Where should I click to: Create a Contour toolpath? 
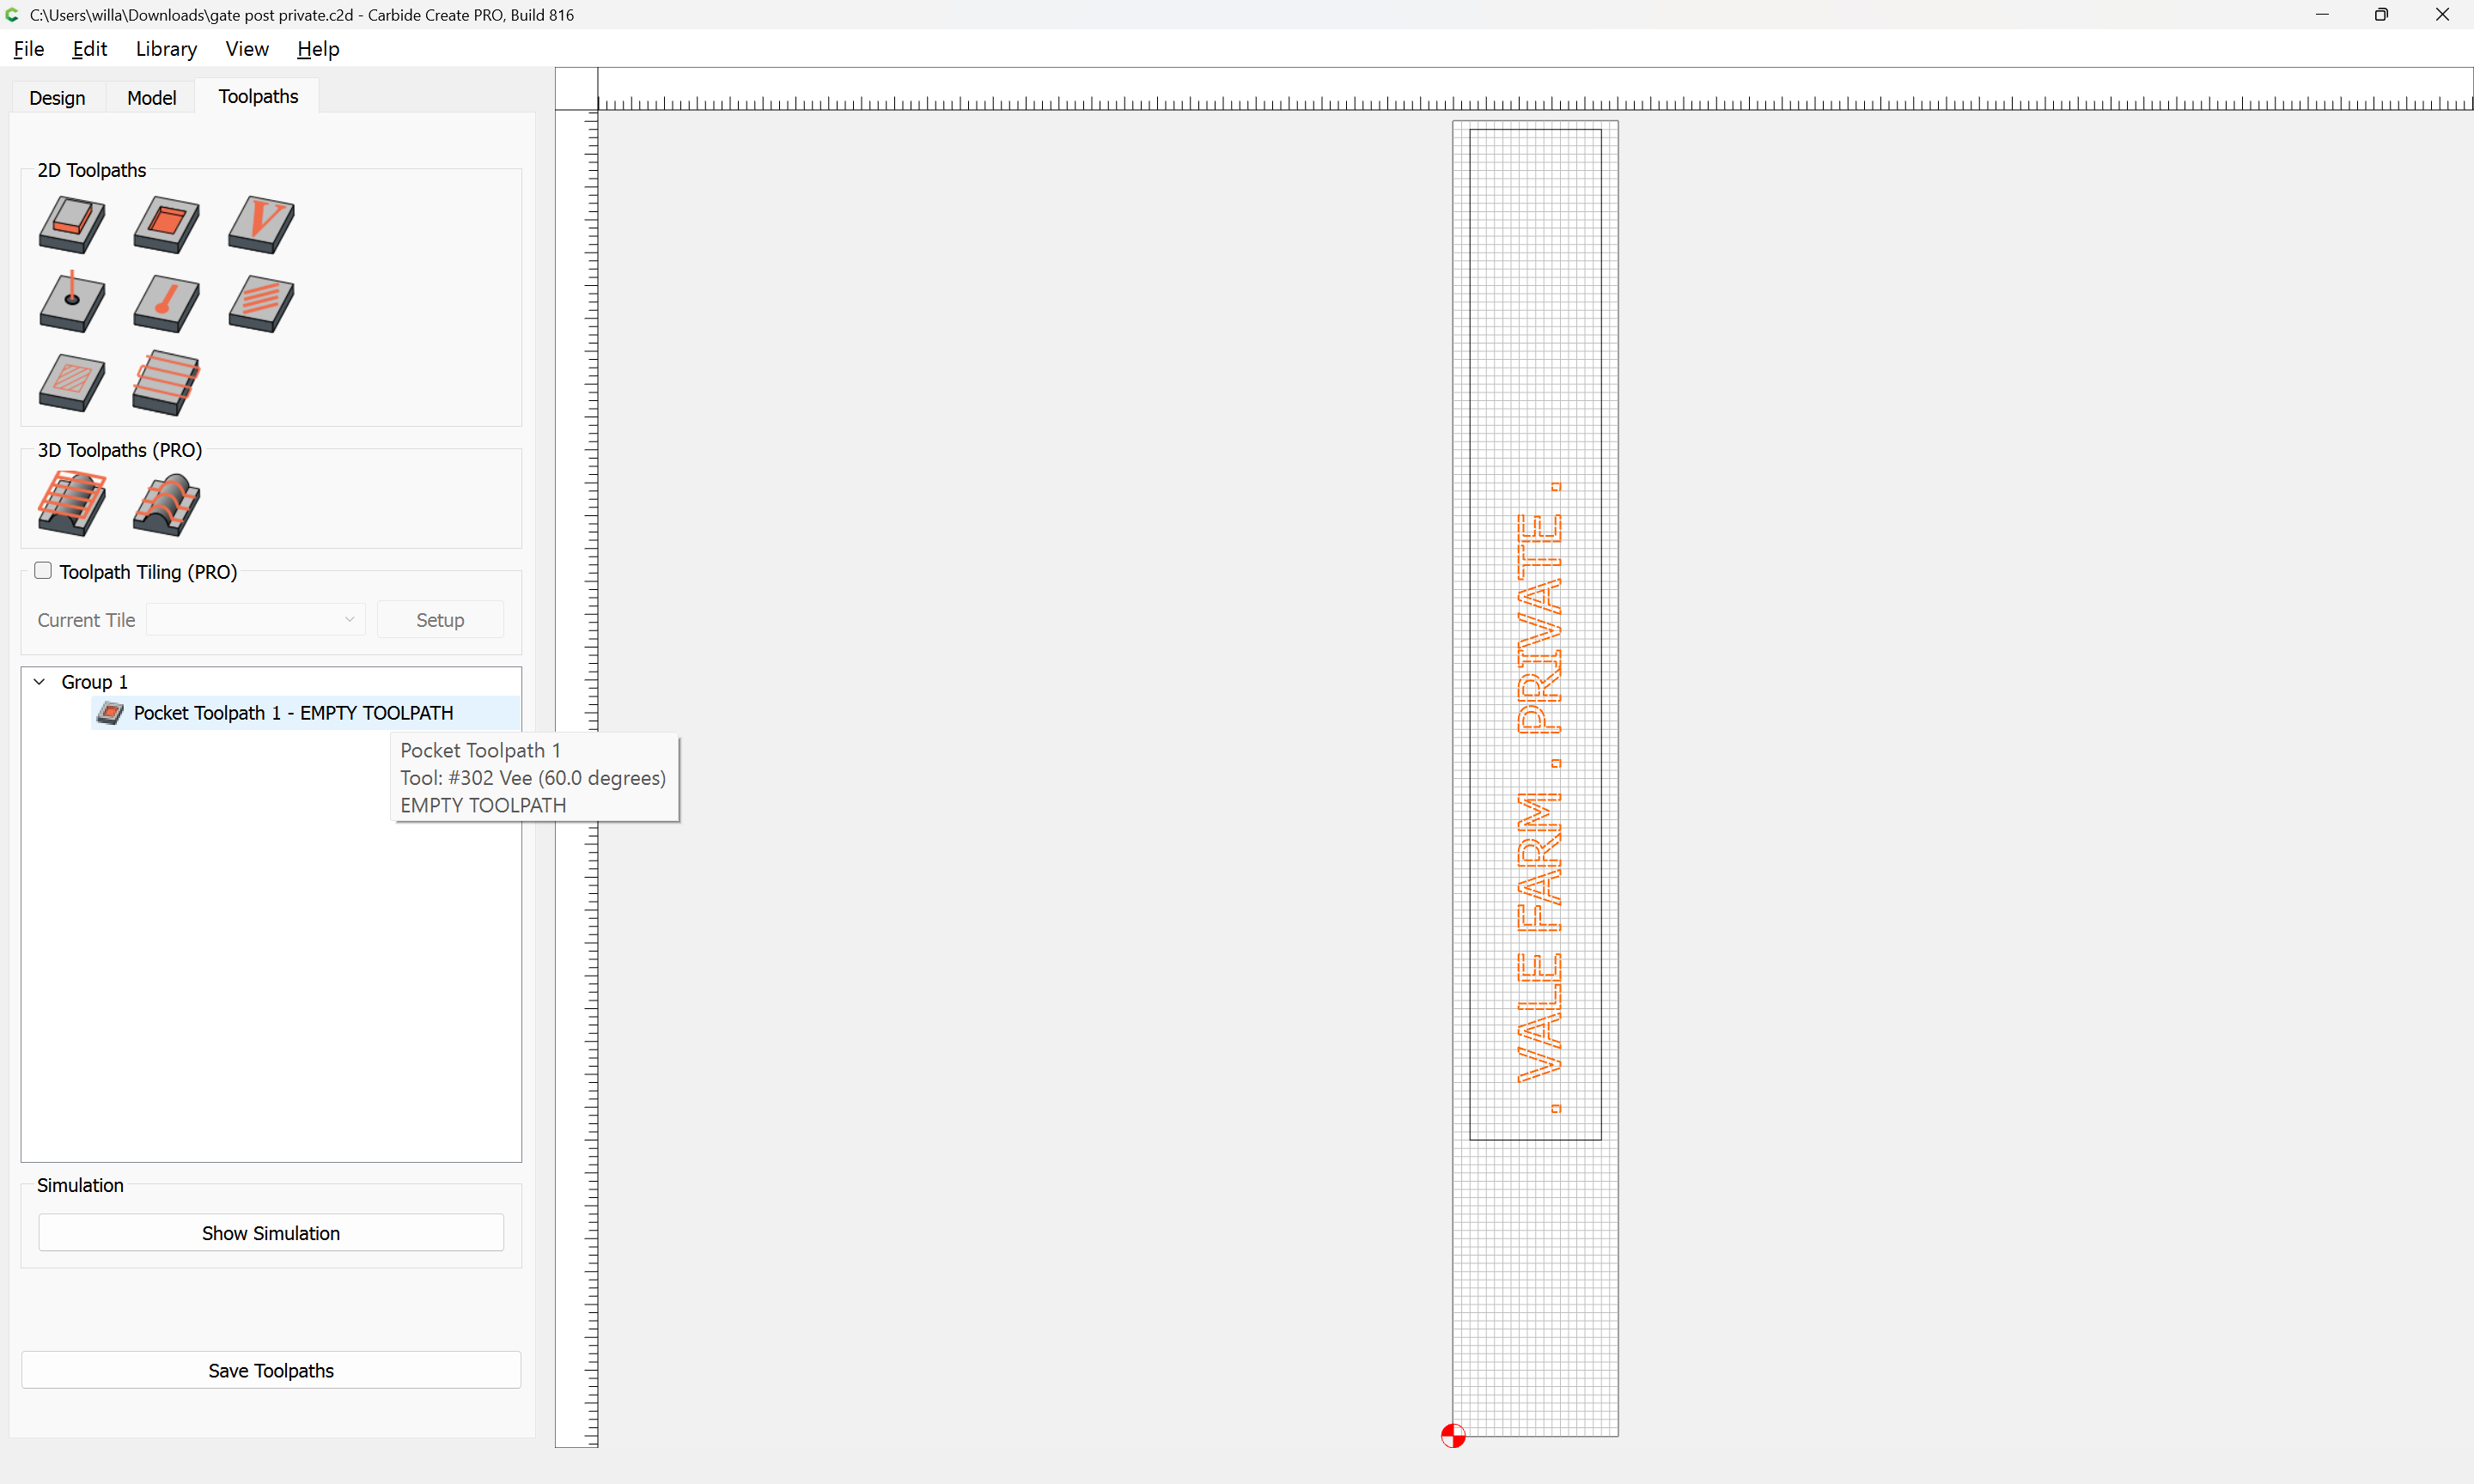72,224
